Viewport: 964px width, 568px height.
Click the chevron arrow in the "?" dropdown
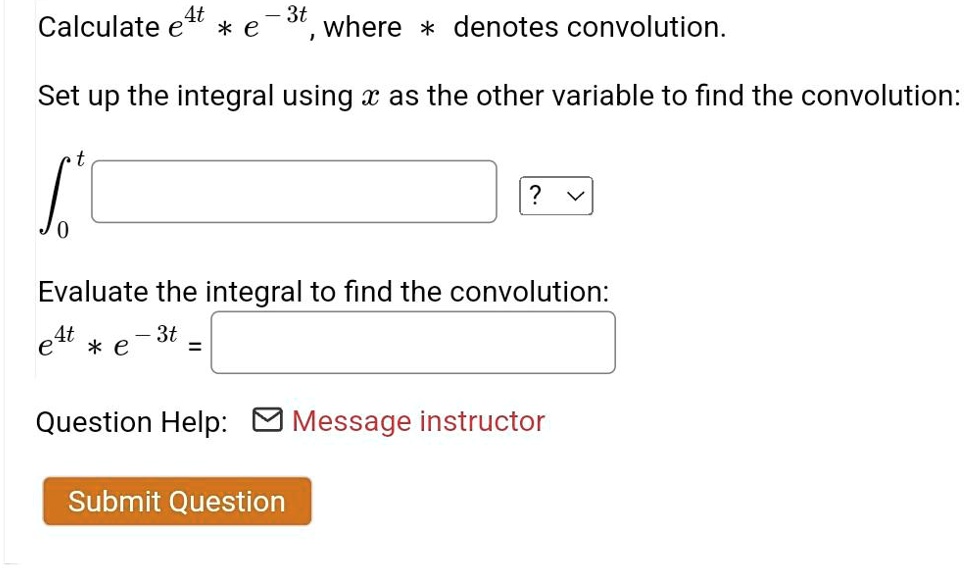pos(575,197)
